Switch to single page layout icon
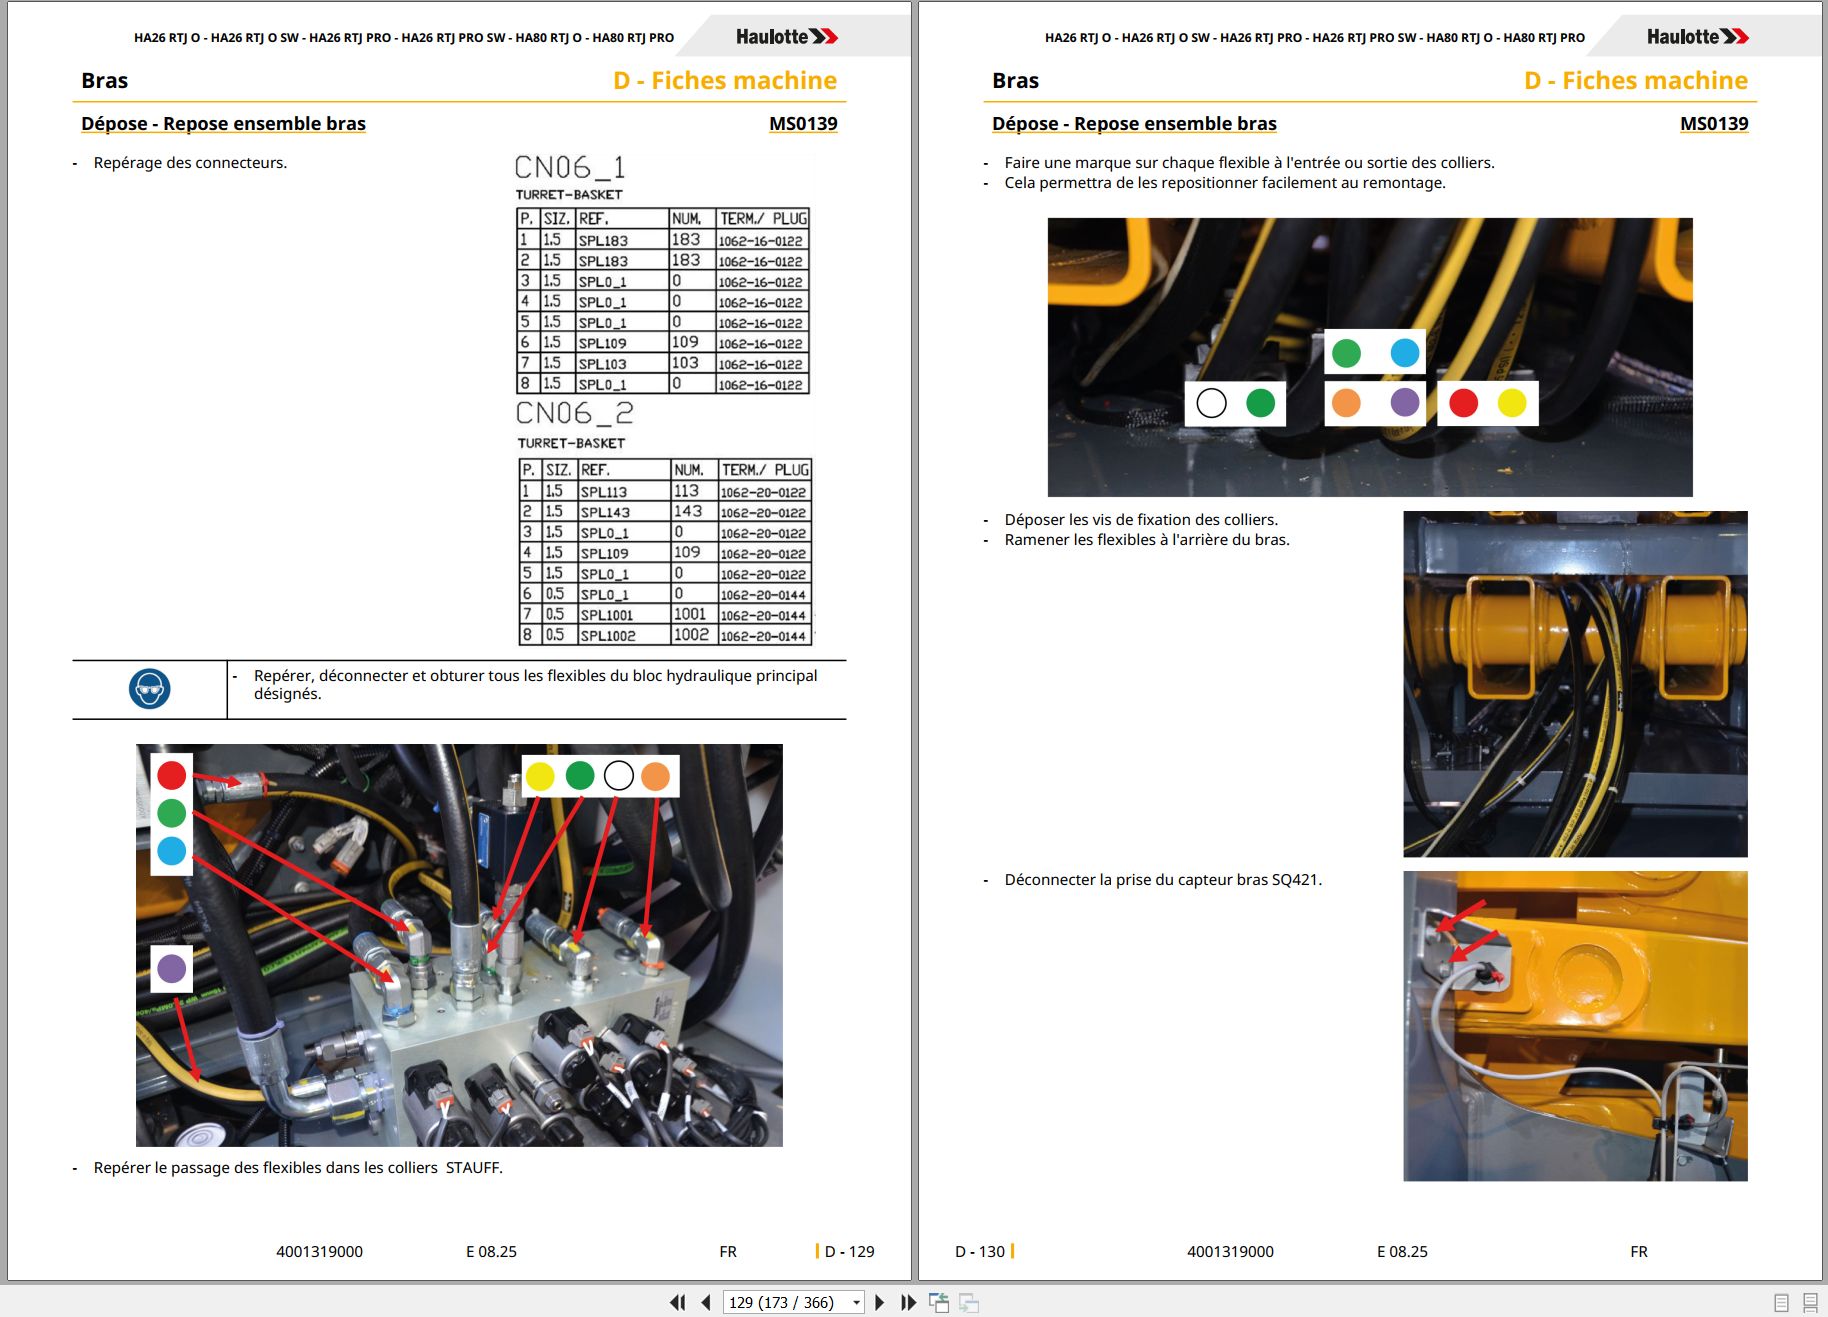The width and height of the screenshot is (1828, 1317). coord(1781,1302)
